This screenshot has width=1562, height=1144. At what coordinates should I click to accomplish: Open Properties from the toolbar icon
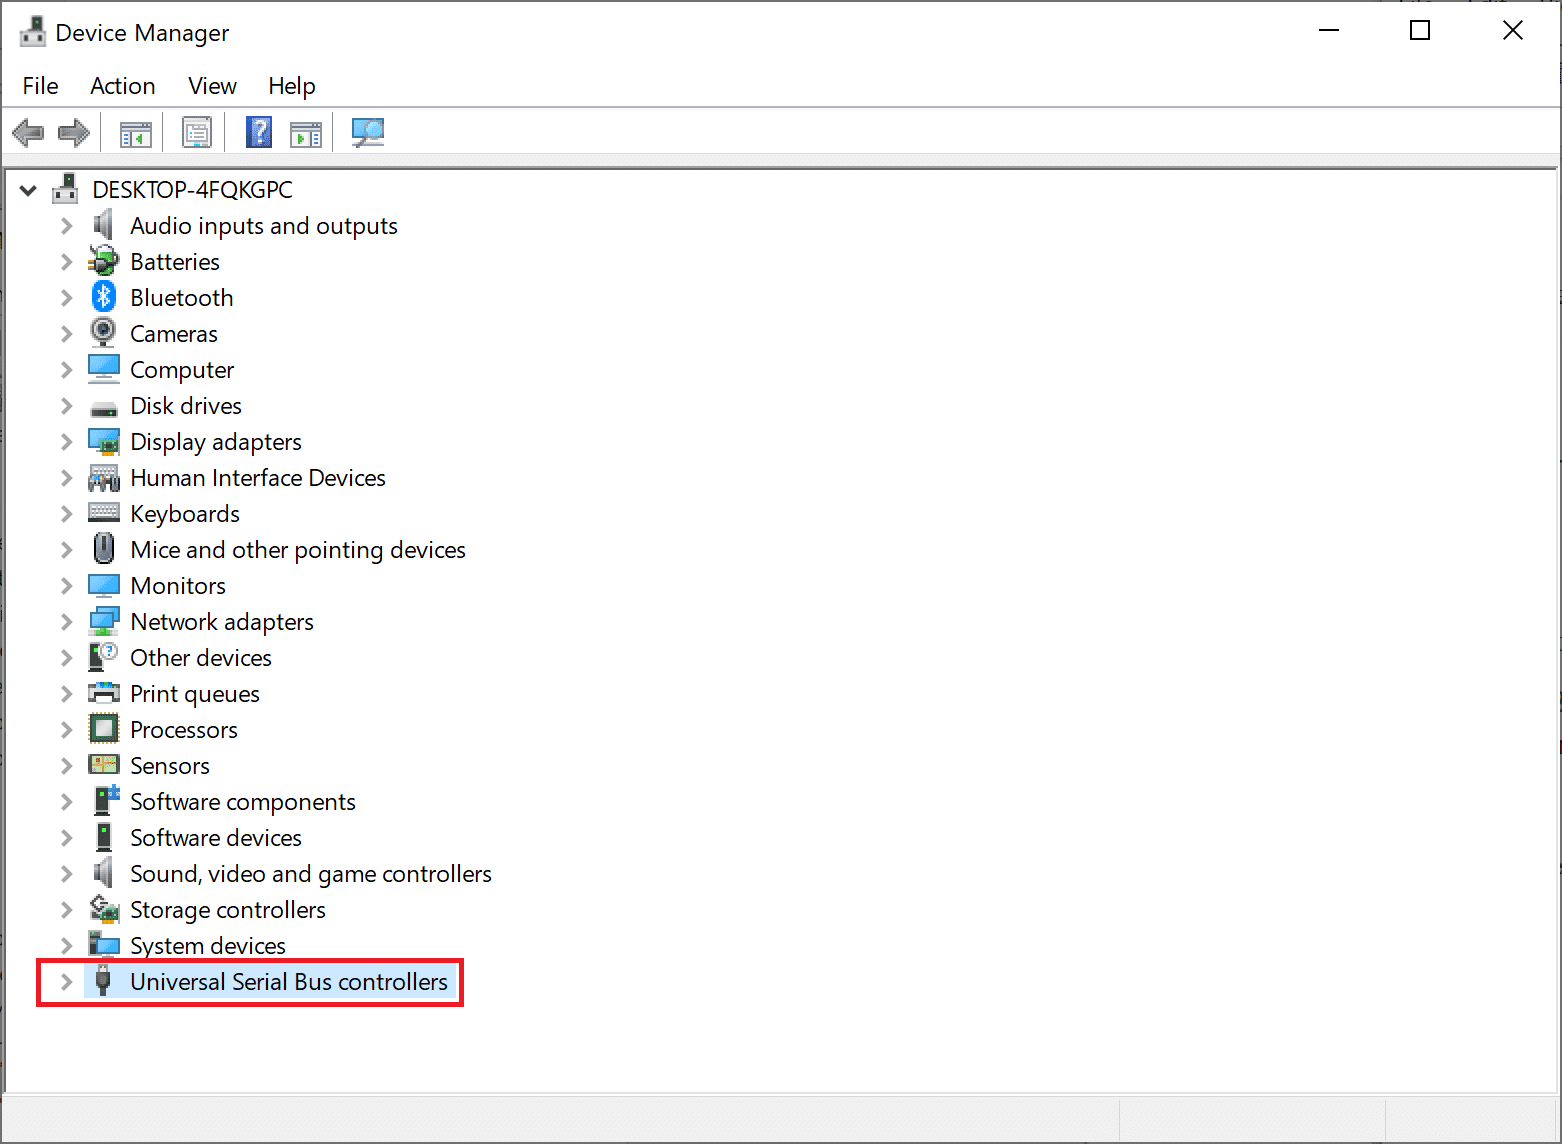197,133
